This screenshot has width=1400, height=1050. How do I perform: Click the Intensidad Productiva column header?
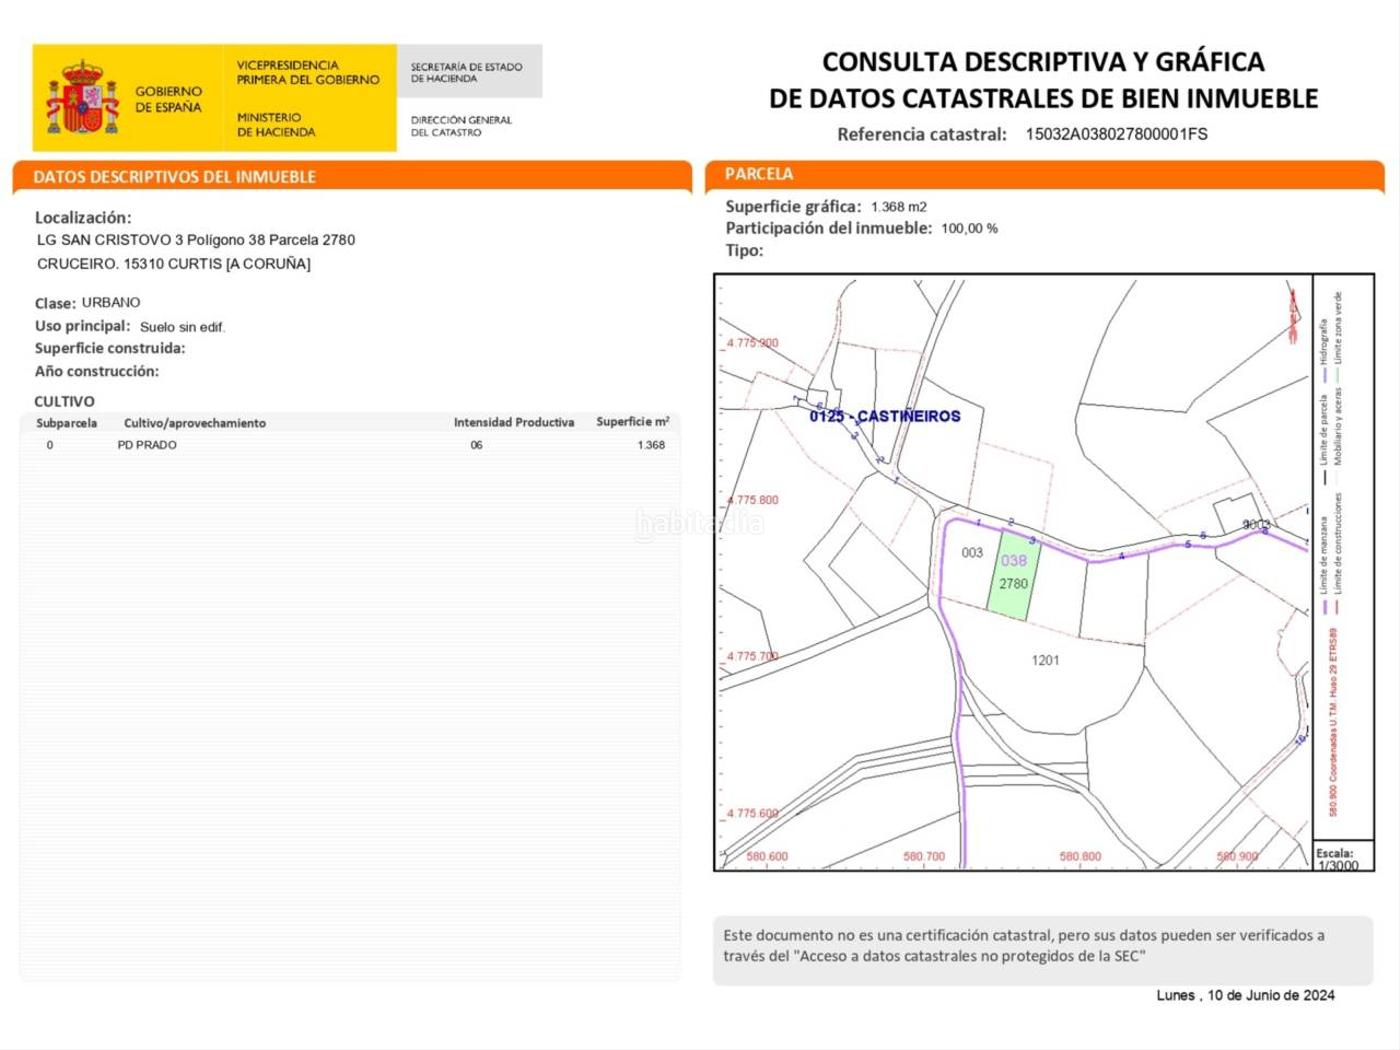coord(514,423)
